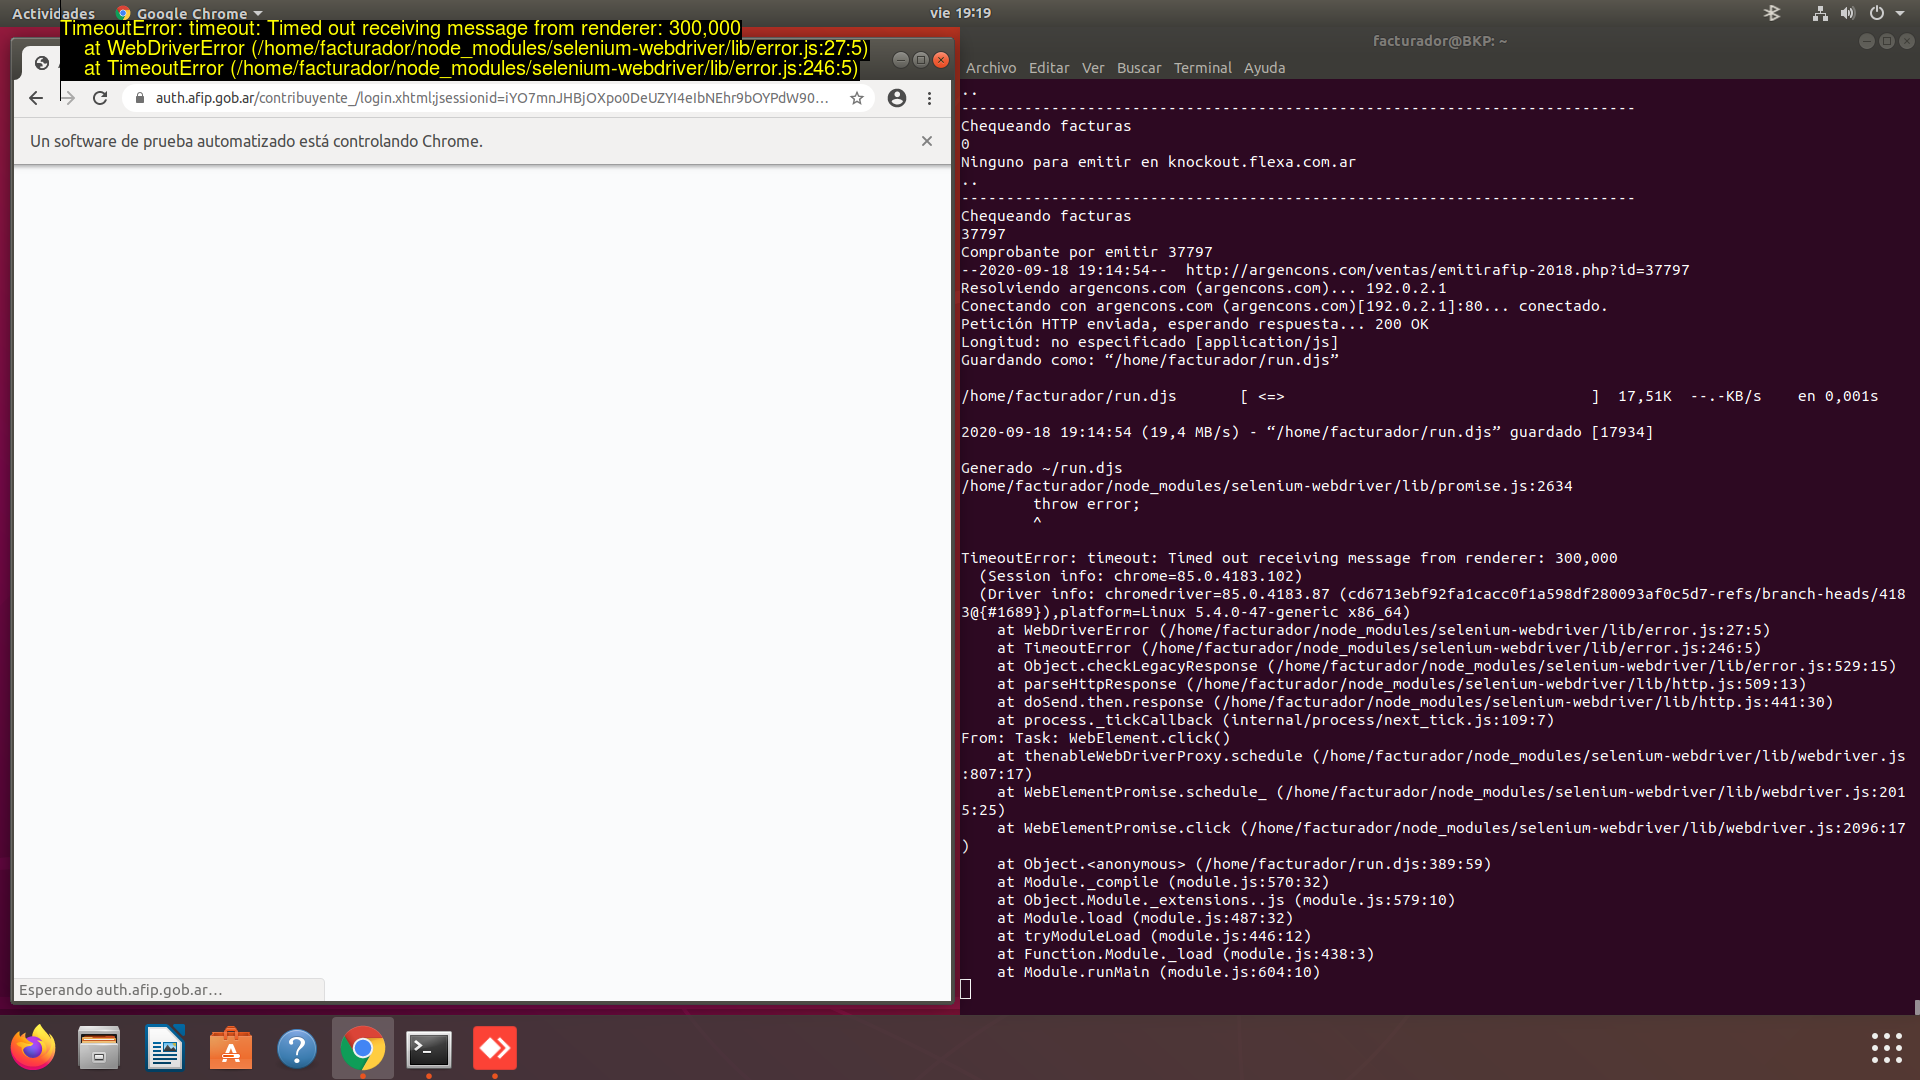The height and width of the screenshot is (1080, 1920).
Task: Maximize the Chrome window
Action: (x=921, y=60)
